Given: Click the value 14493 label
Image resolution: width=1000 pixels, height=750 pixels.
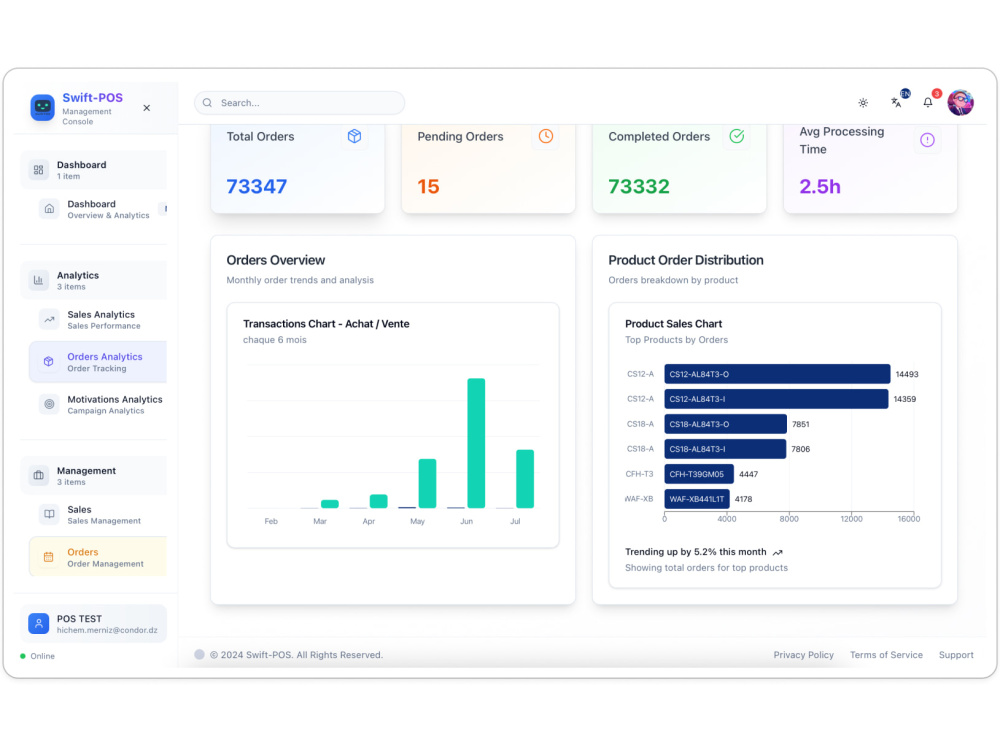Looking at the screenshot, I should coord(907,374).
